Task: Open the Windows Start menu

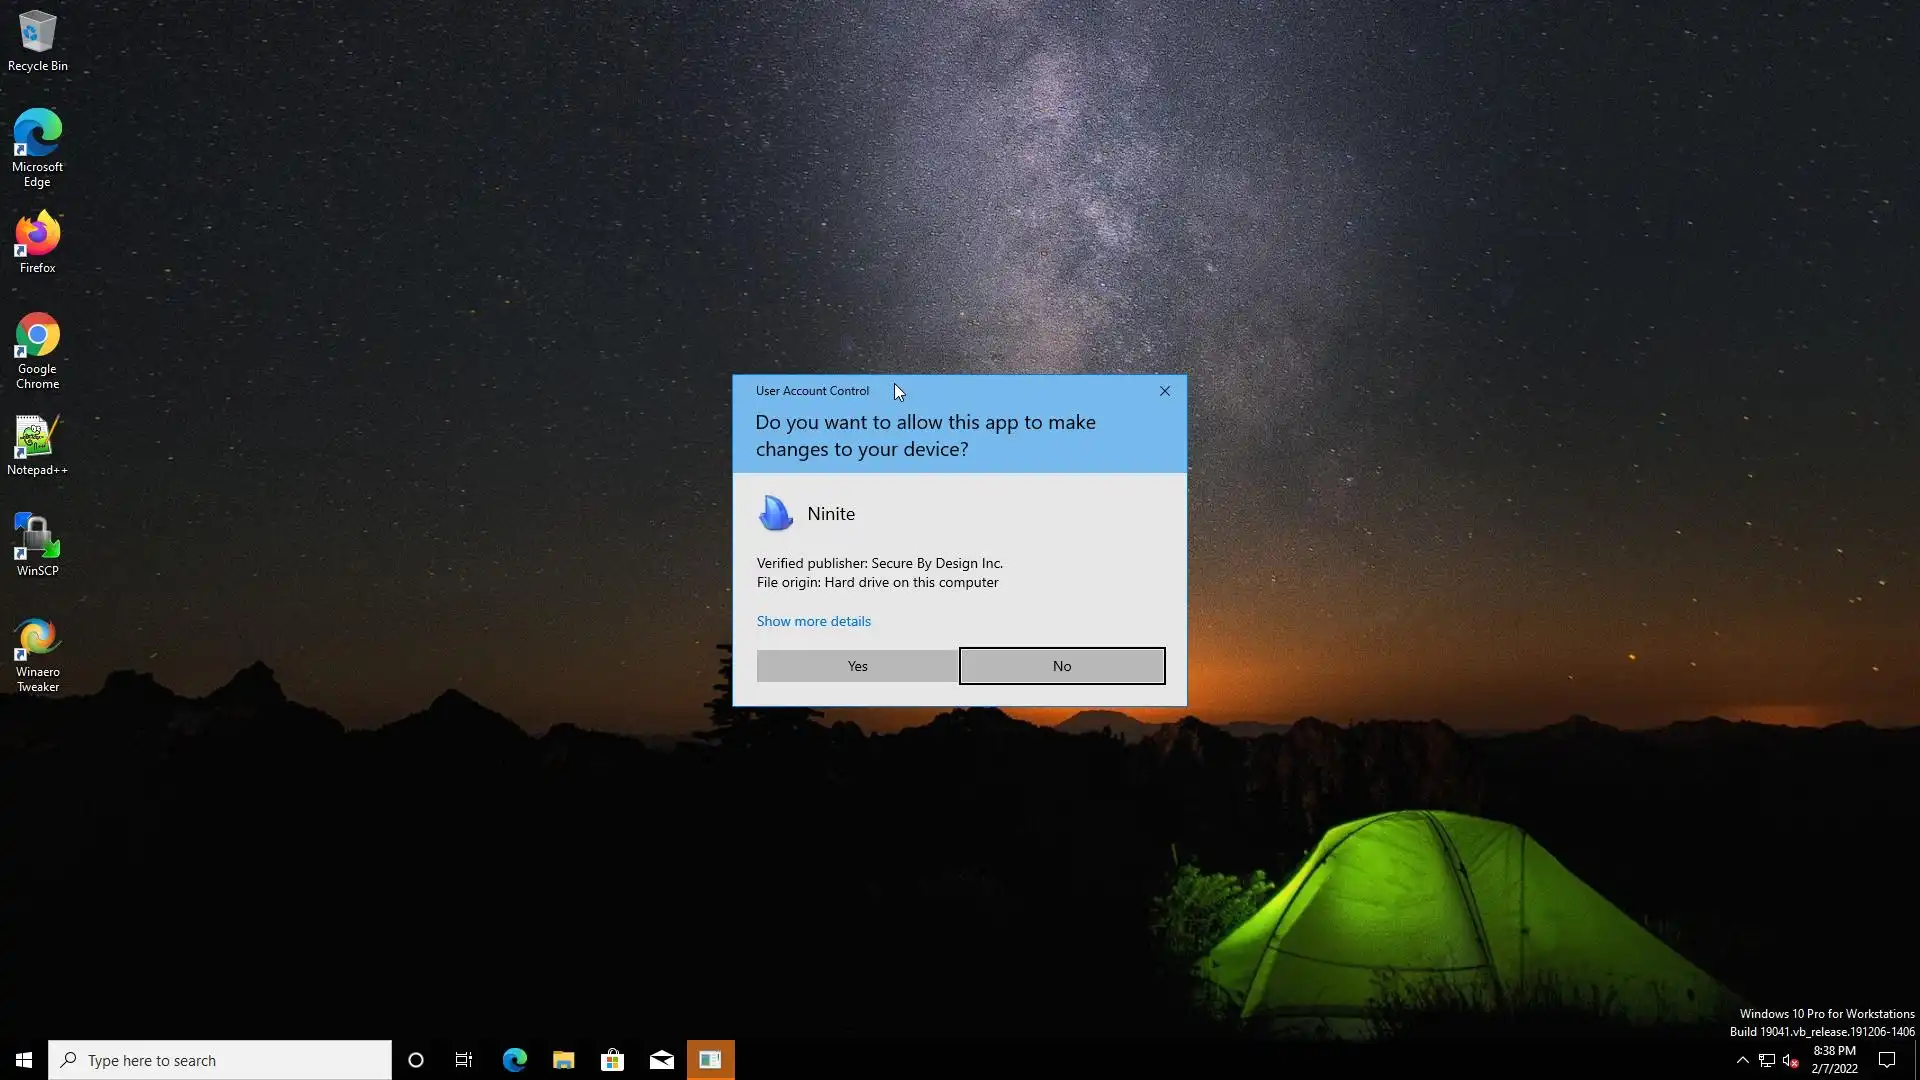Action: tap(24, 1060)
